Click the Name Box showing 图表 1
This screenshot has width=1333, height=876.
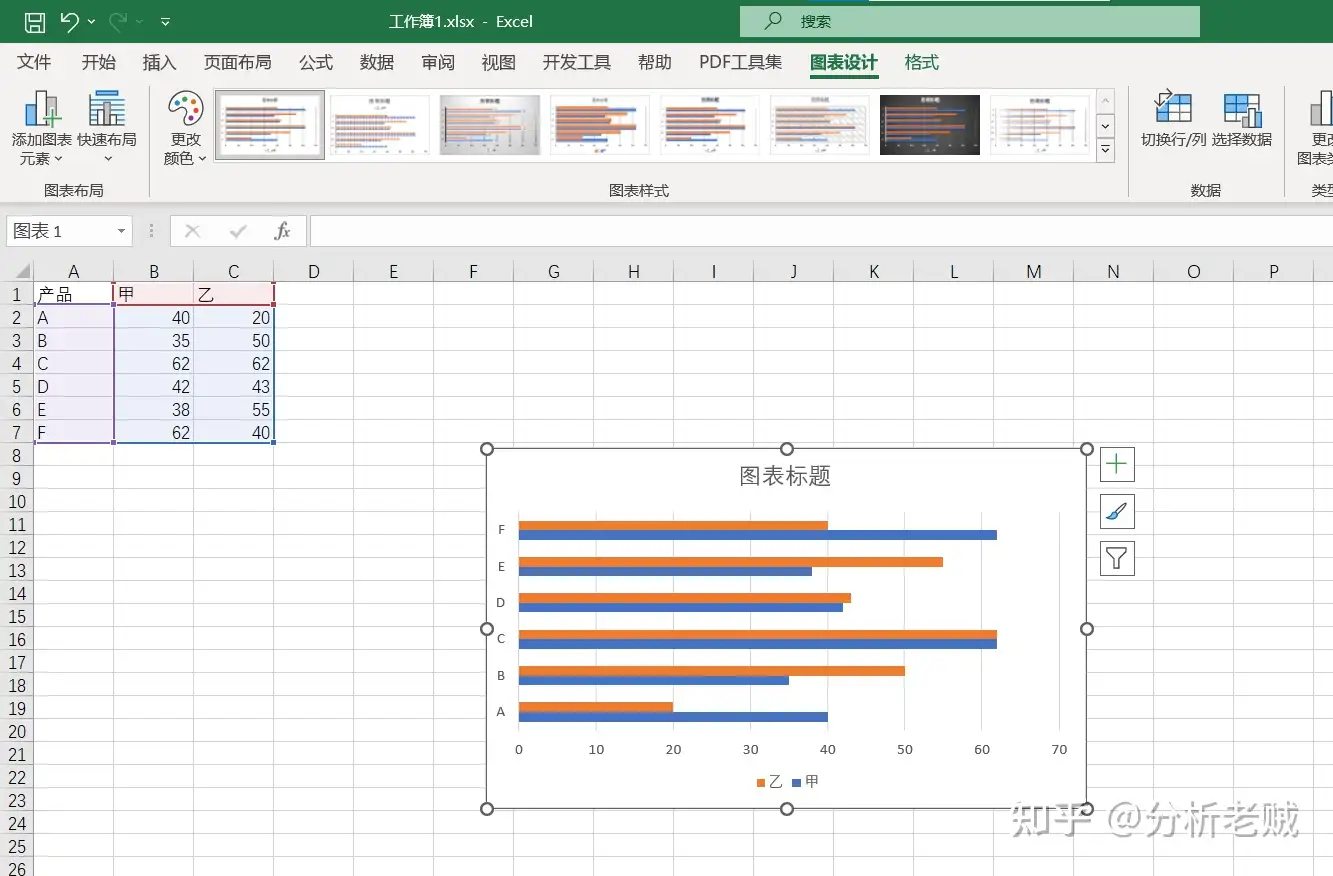pyautogui.click(x=60, y=231)
